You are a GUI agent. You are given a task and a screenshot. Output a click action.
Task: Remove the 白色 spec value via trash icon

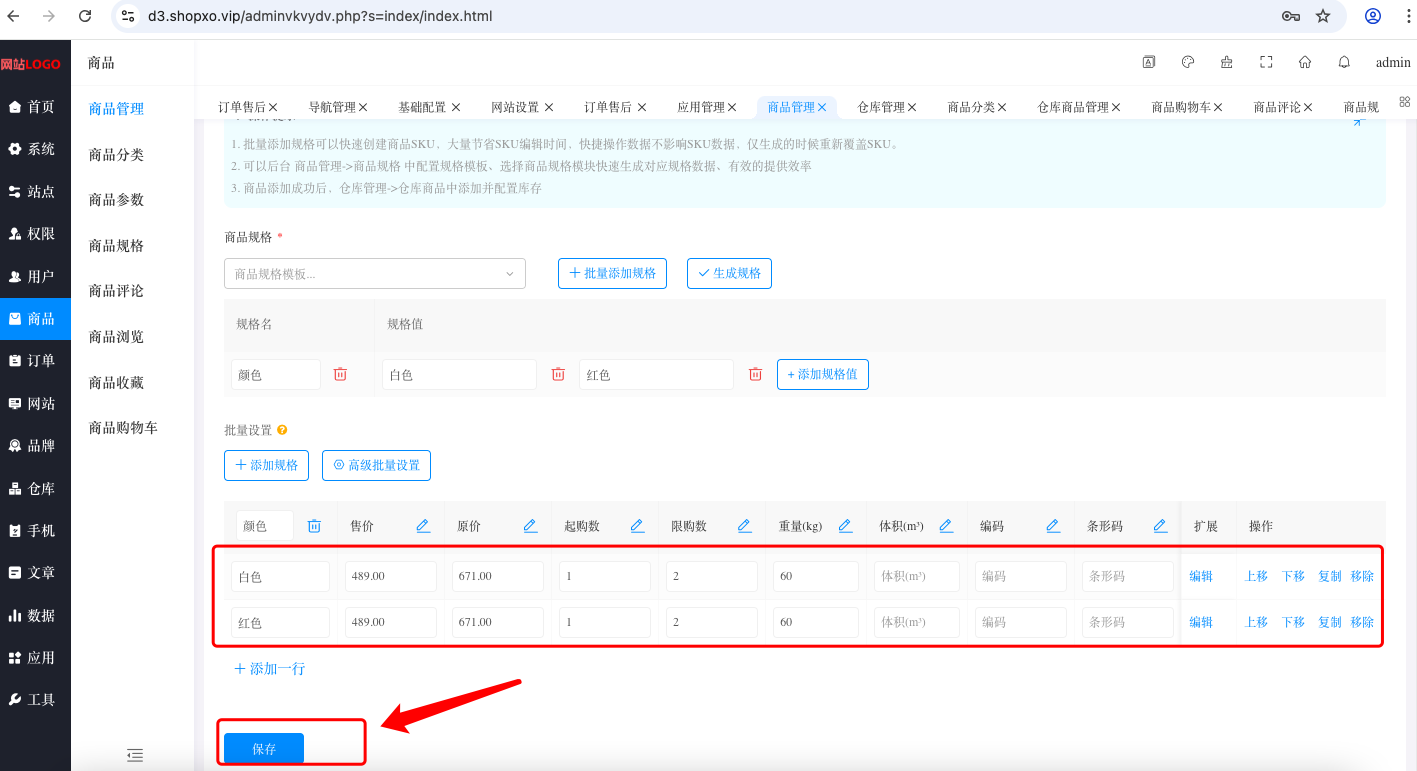point(558,374)
